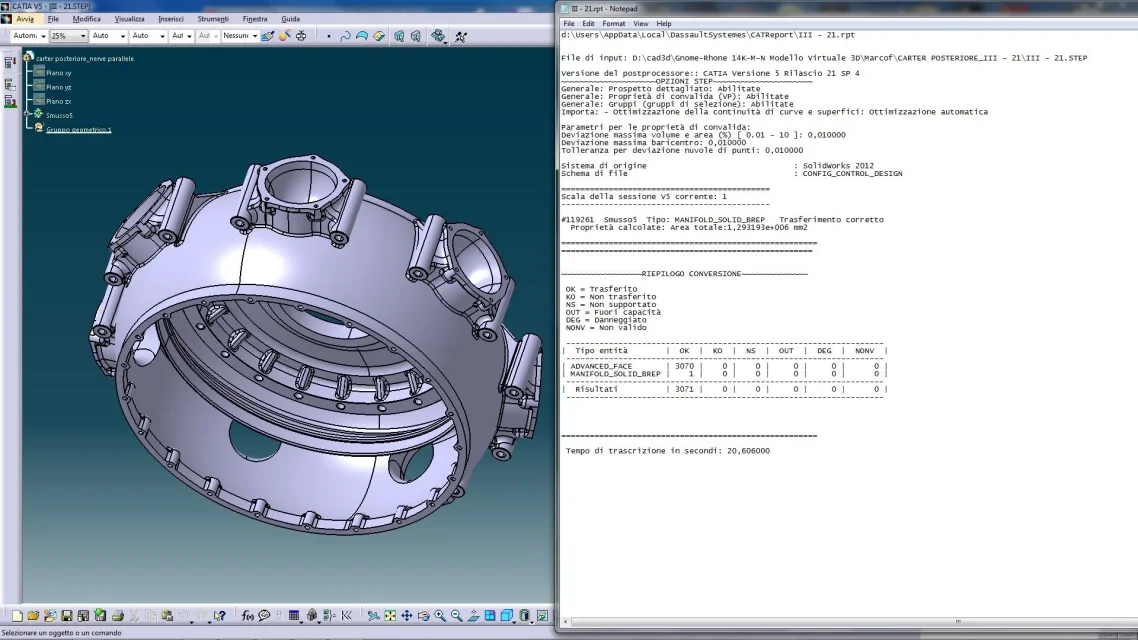Screen dimensions: 1138x640
Task: Click the Painter brush icon in top toolbar
Action: coord(268,36)
